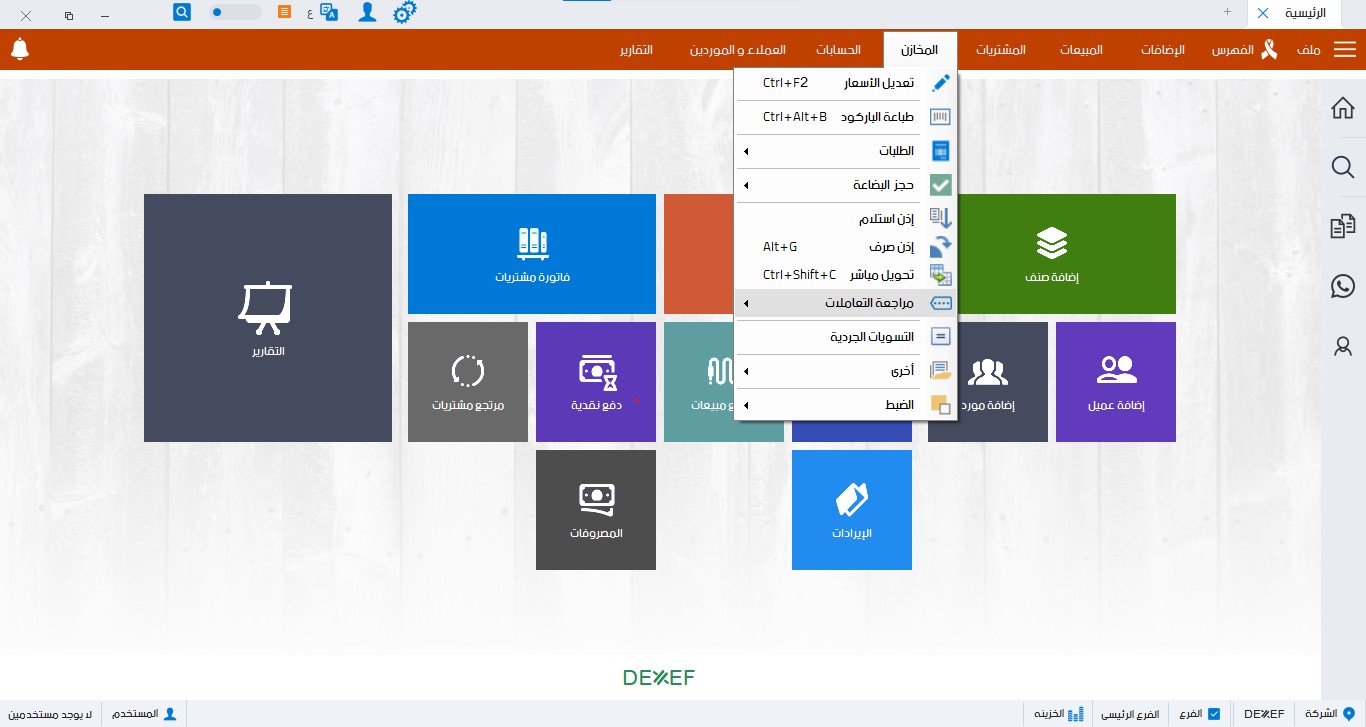Expand the حجز البضاعة submenu
The height and width of the screenshot is (727, 1366).
pos(845,185)
